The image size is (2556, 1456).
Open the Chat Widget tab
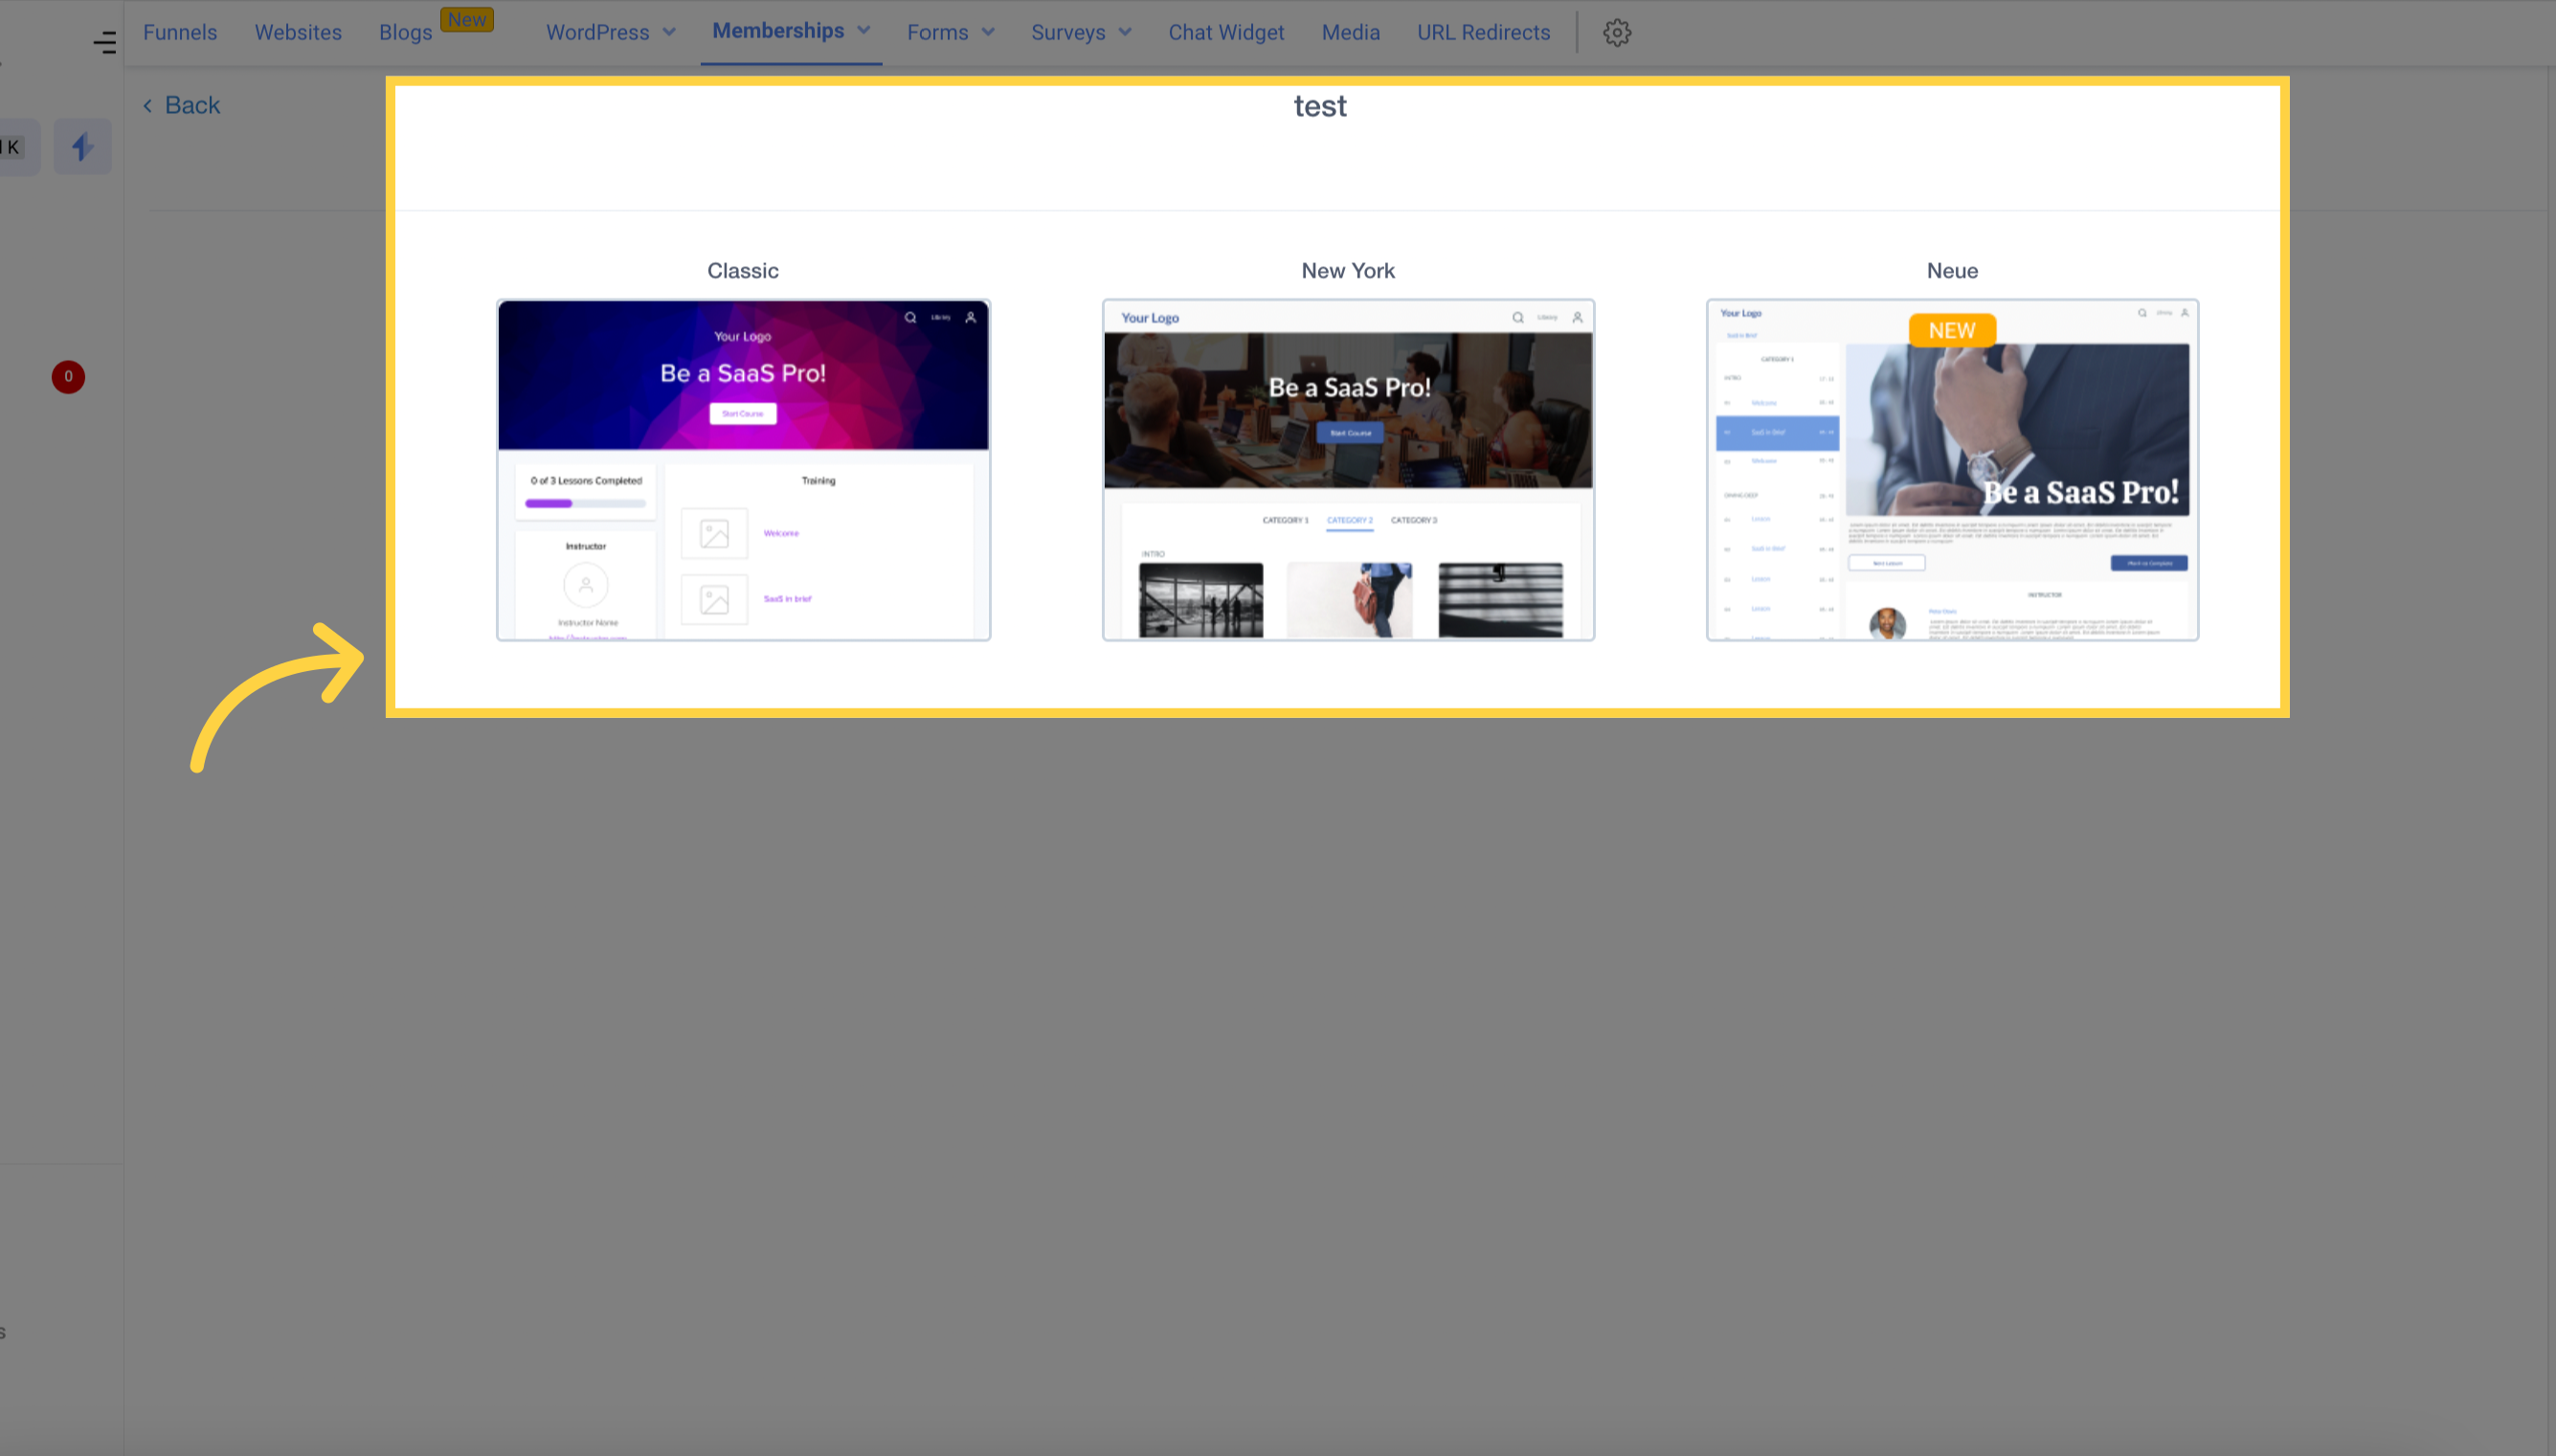pyautogui.click(x=1226, y=32)
